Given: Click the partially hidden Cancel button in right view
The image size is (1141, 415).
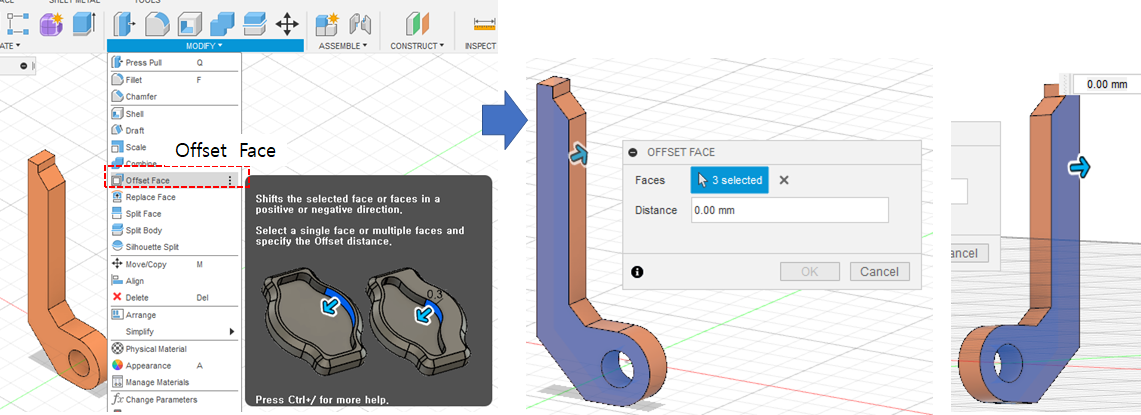Looking at the screenshot, I should (x=971, y=253).
